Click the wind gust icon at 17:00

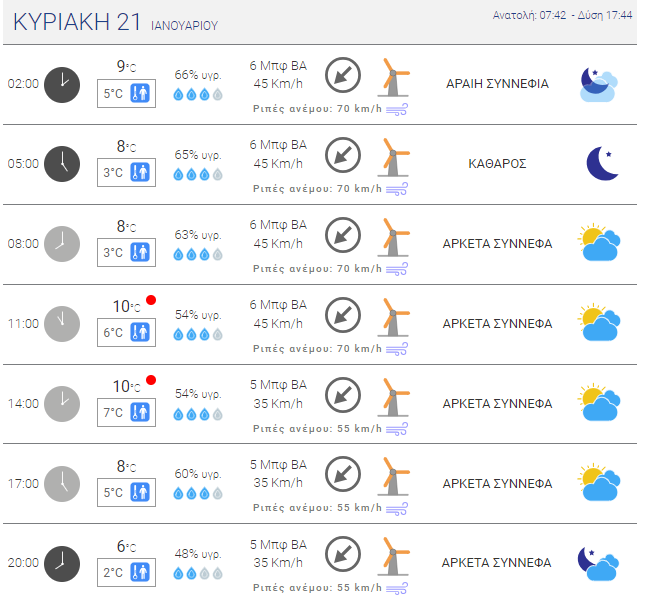click(397, 508)
